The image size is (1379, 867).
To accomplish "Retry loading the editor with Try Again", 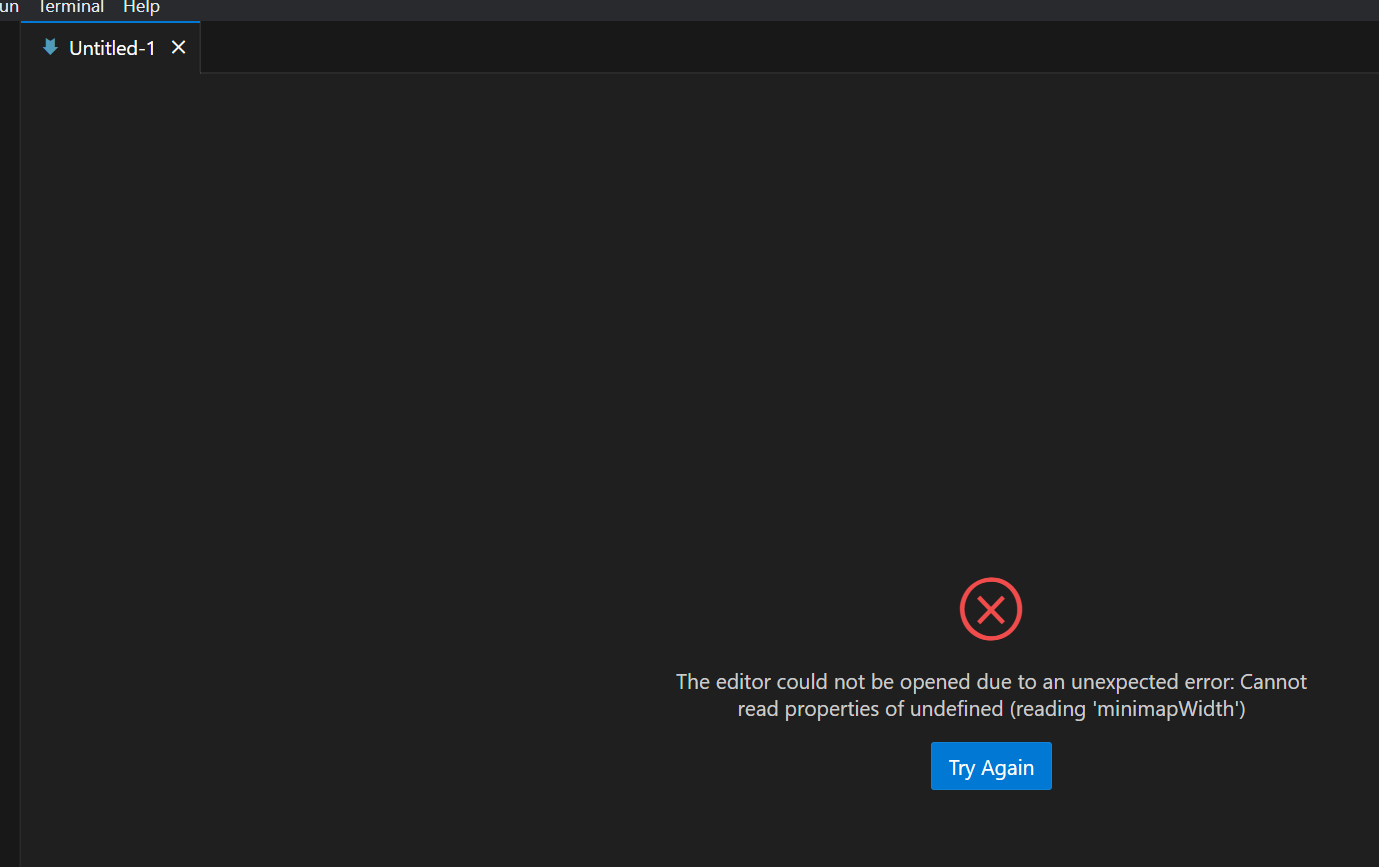I will click(x=991, y=766).
